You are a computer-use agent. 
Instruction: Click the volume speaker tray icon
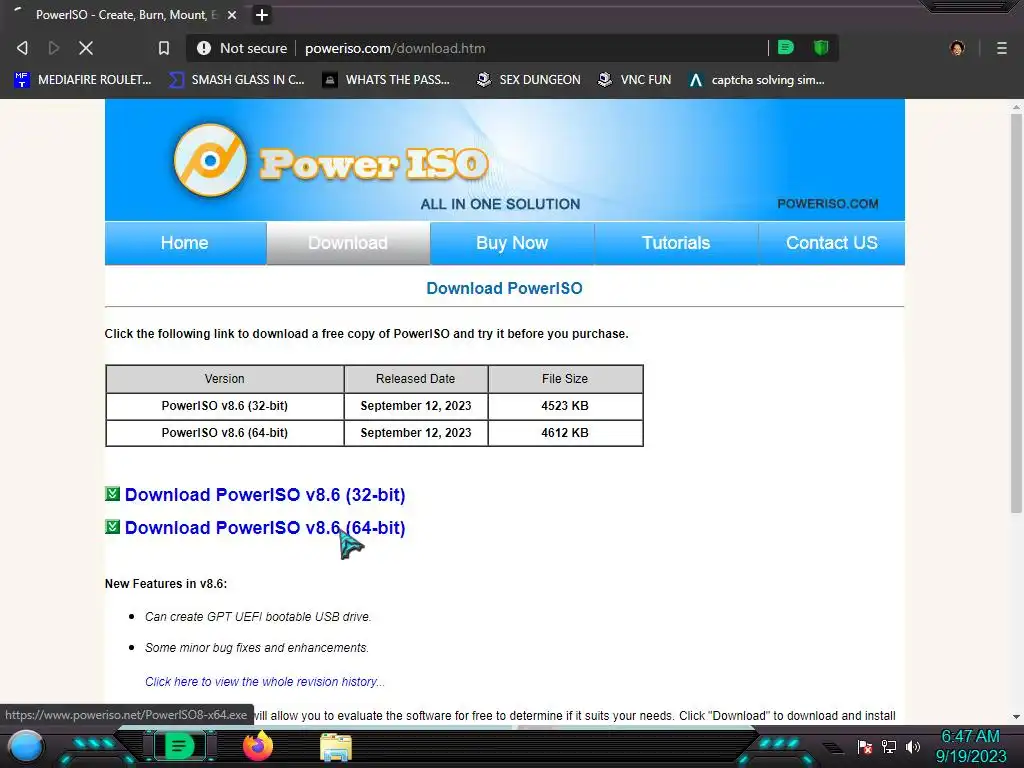click(x=912, y=747)
